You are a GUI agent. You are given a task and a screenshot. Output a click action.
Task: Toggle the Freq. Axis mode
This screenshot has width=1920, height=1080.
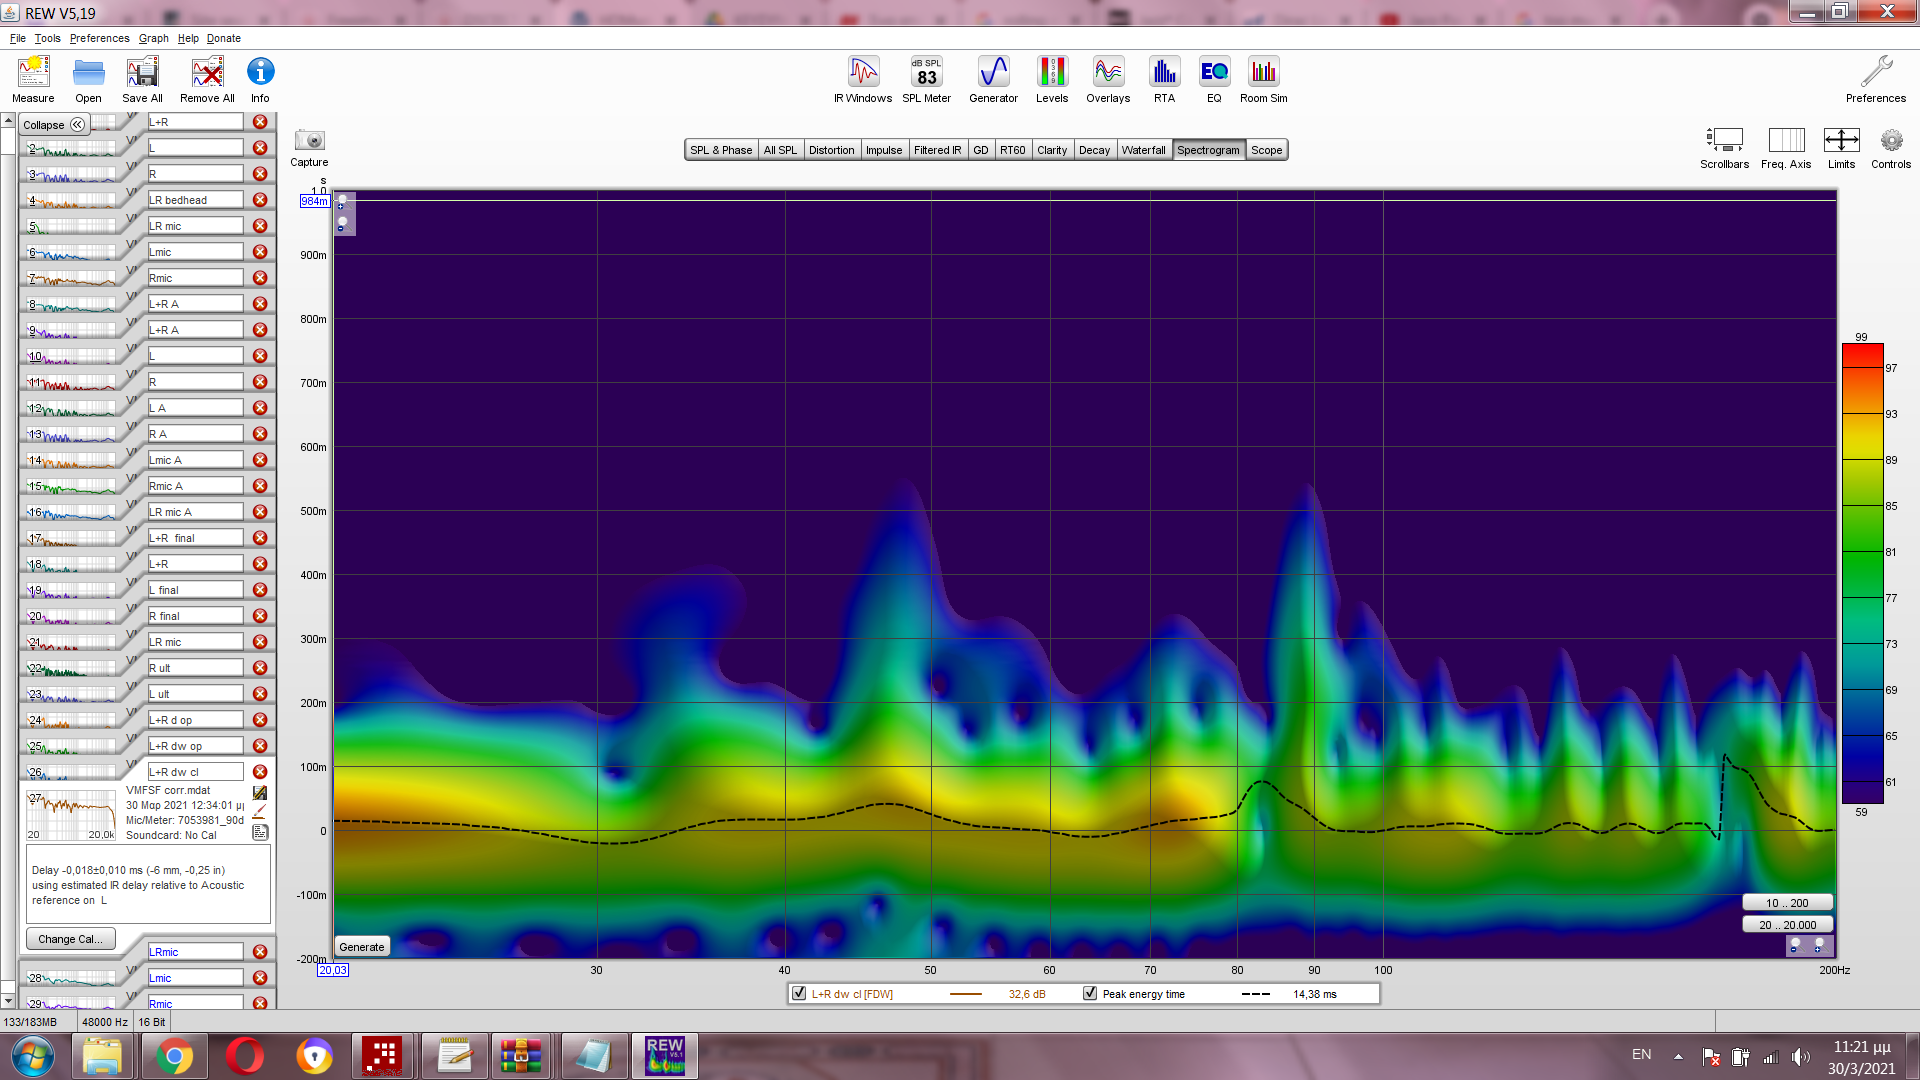tap(1786, 141)
